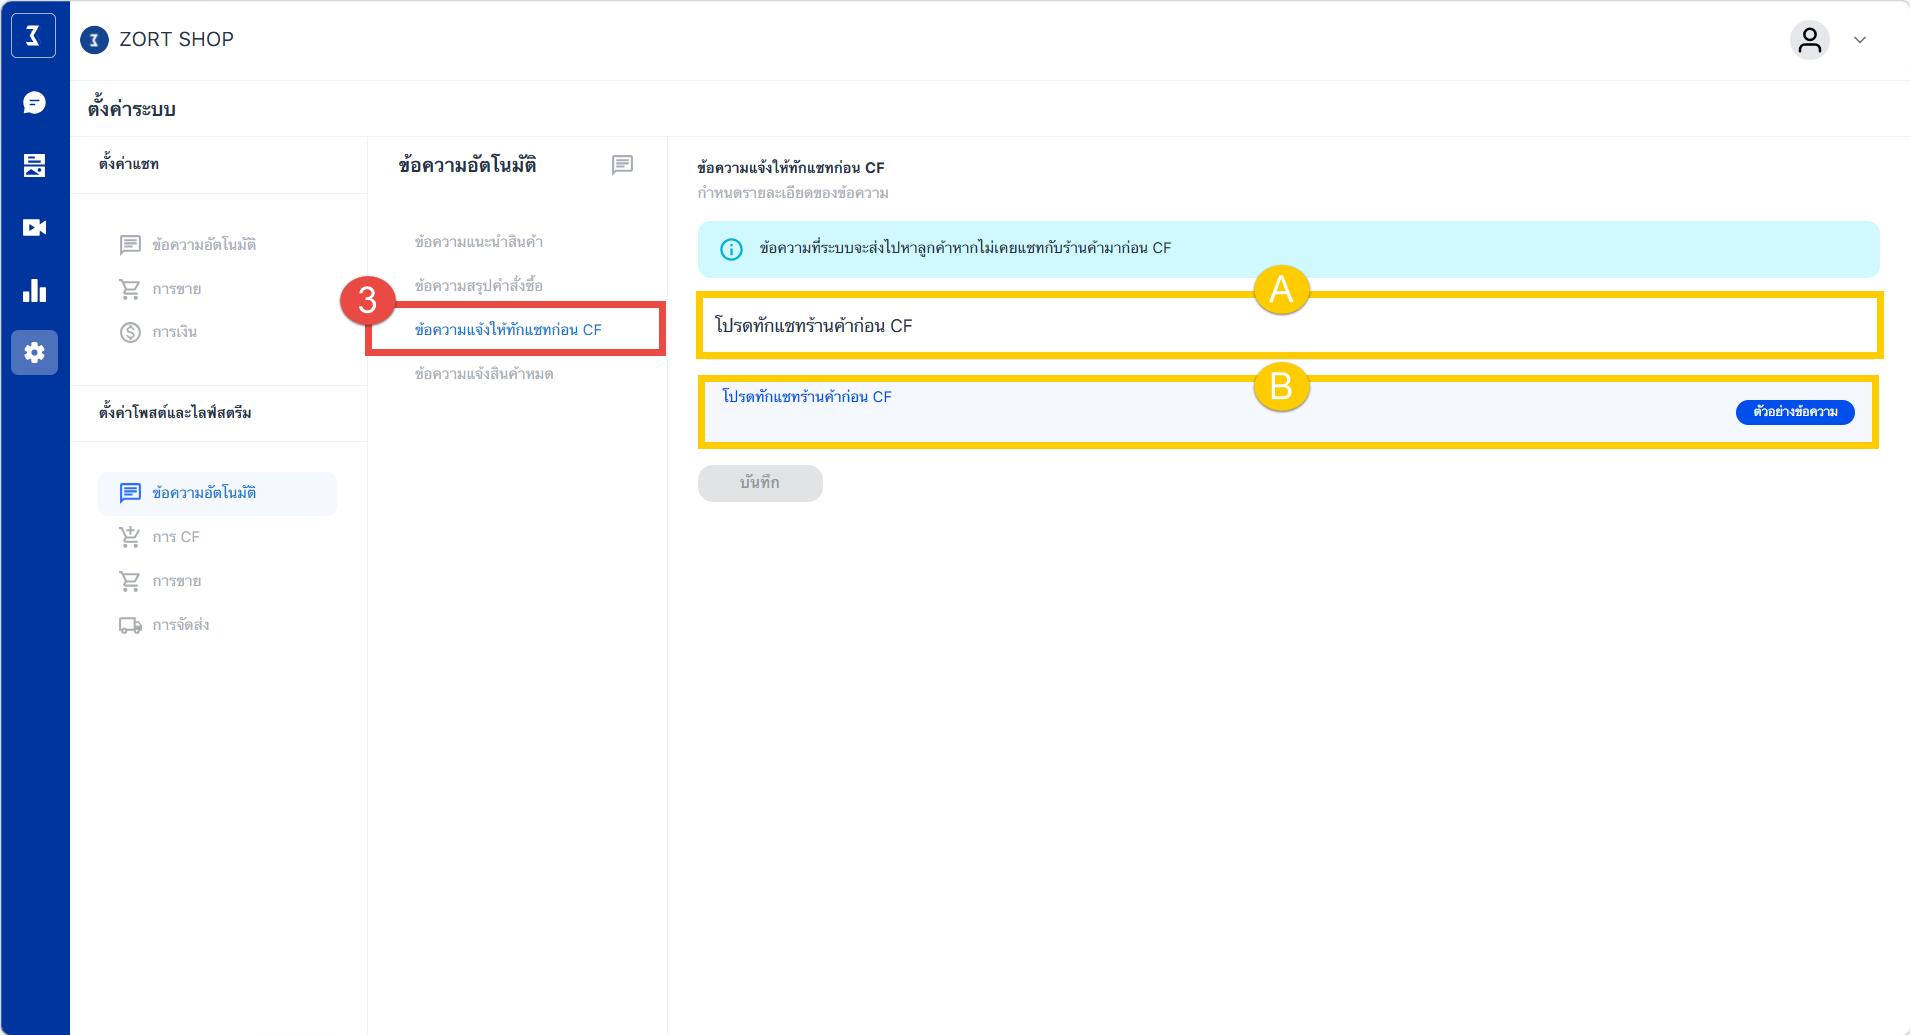Viewport: 1910px width, 1035px height.
Task: Open the chat icon in left sidebar
Action: (x=34, y=103)
